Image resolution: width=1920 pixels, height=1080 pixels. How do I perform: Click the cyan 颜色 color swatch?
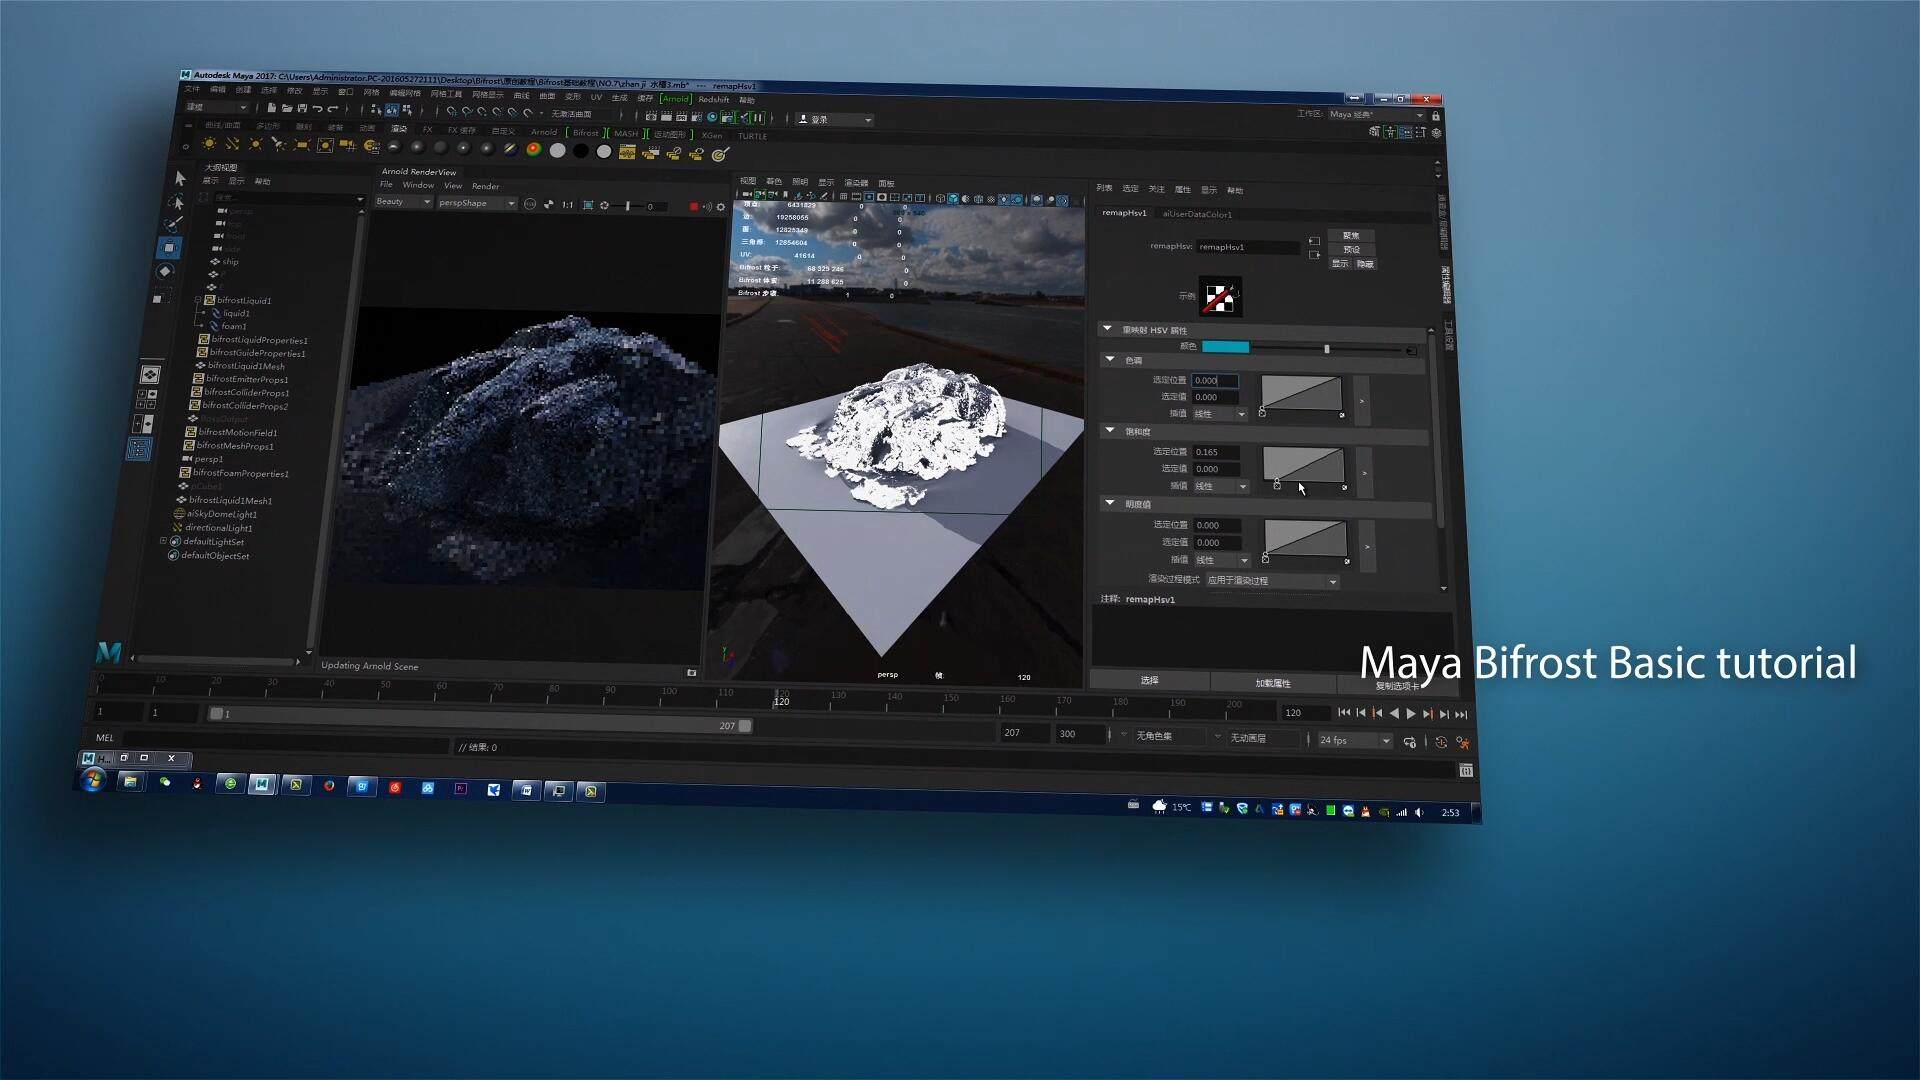click(x=1225, y=347)
